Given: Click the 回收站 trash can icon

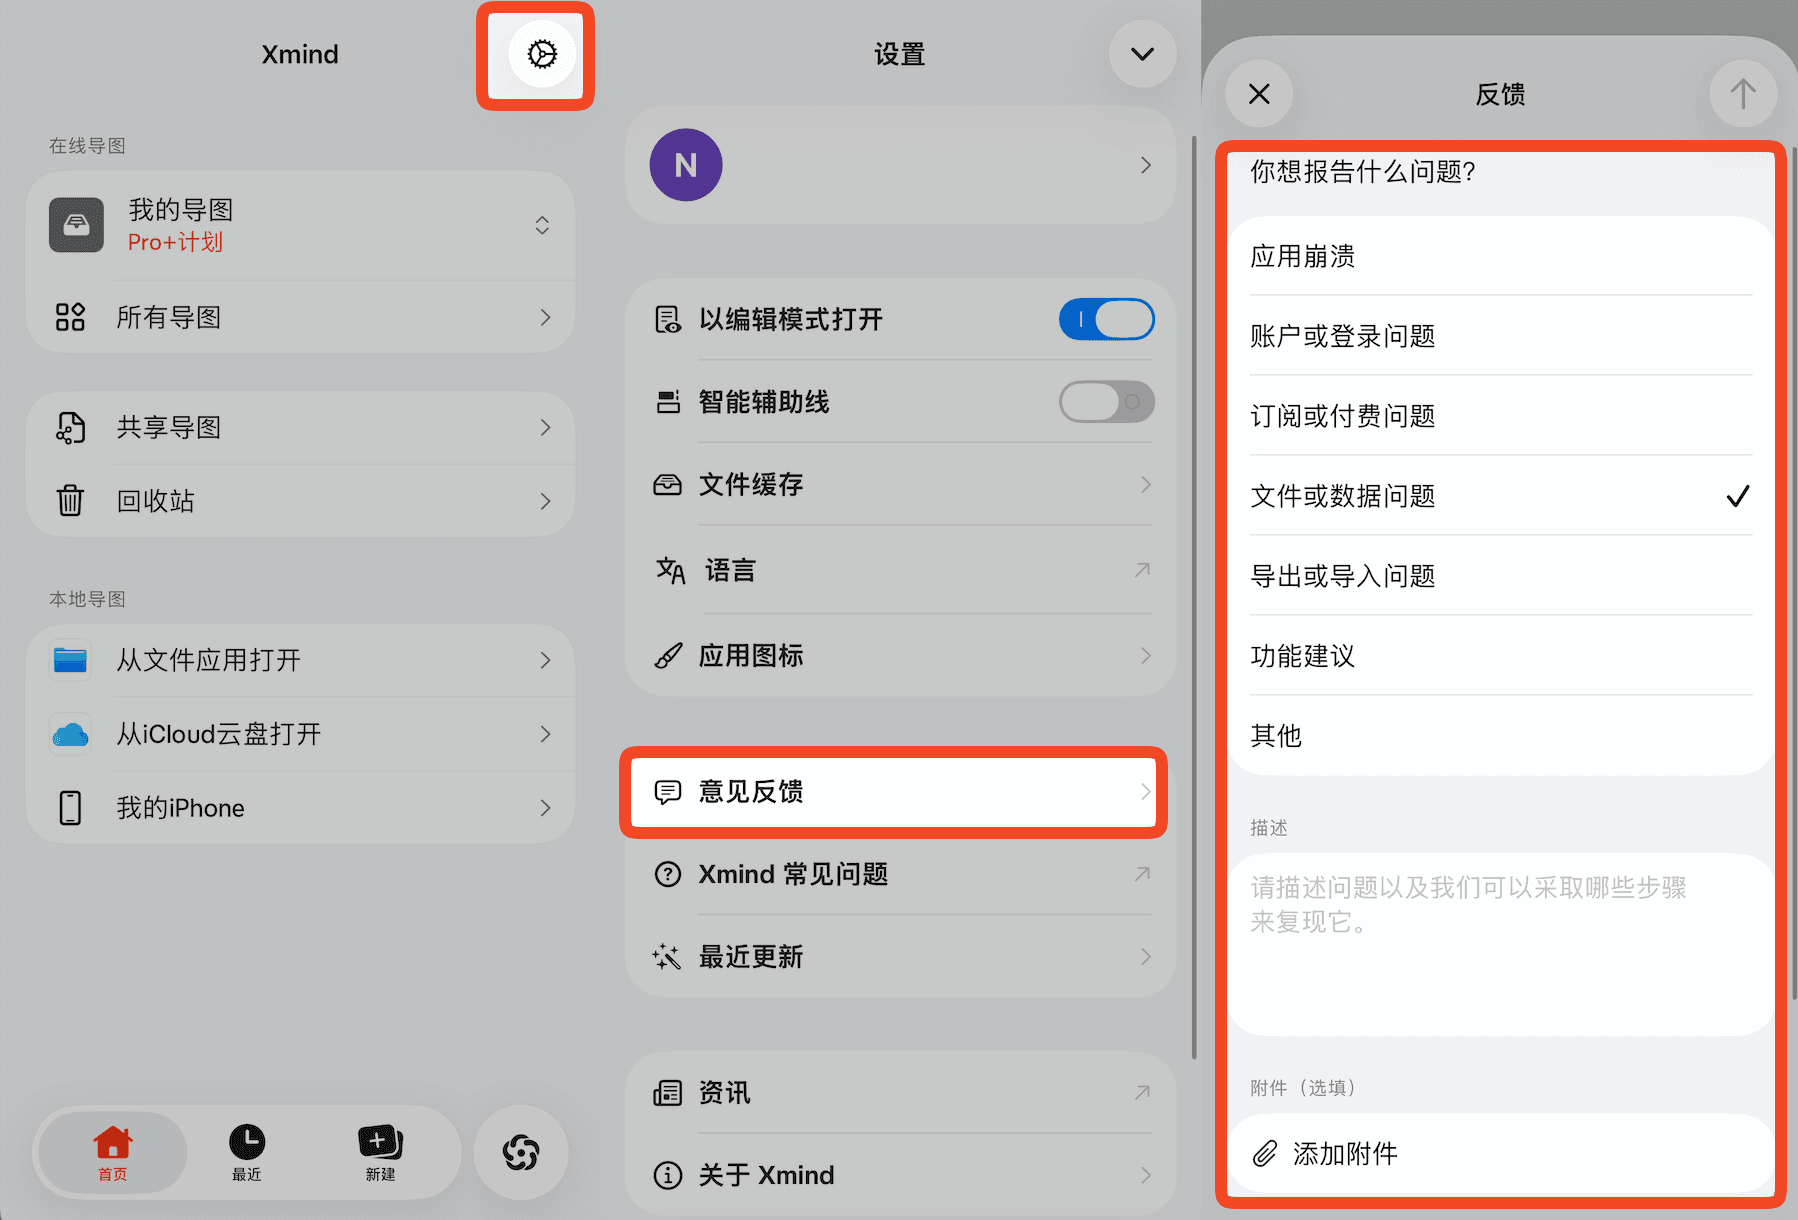Looking at the screenshot, I should (x=70, y=500).
